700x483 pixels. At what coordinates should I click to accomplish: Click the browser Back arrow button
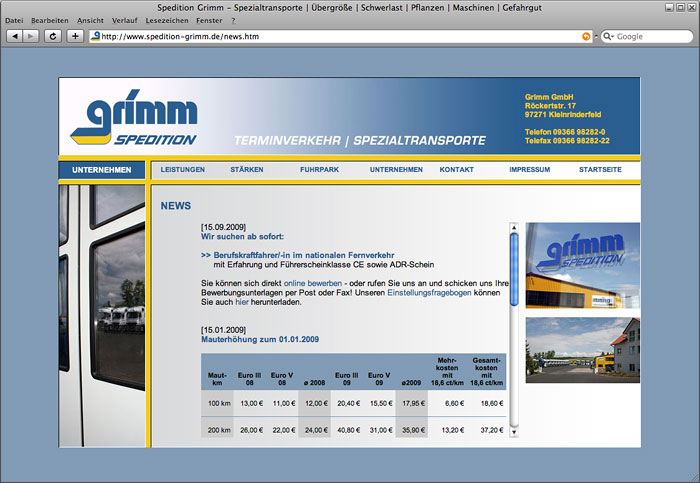click(x=14, y=36)
